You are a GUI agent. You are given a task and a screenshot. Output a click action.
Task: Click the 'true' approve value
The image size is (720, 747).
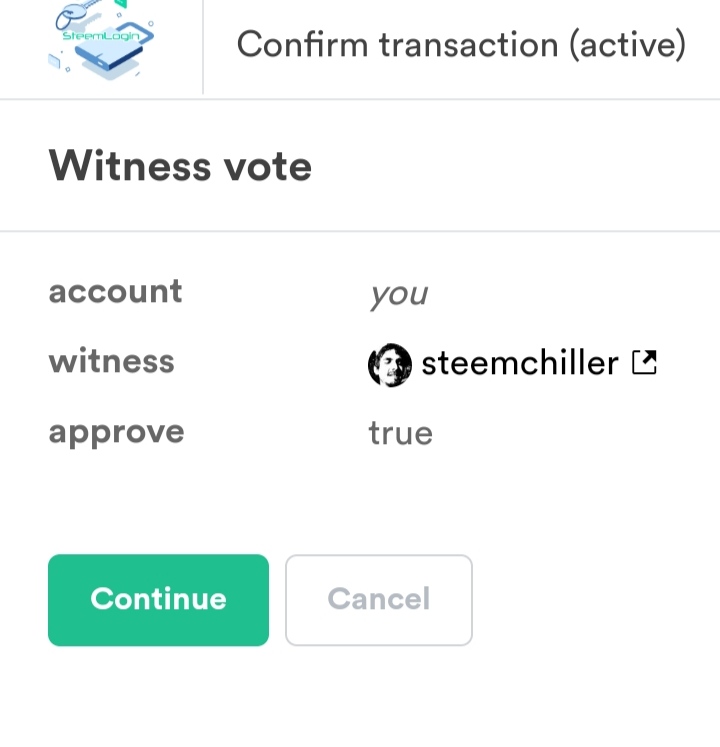point(400,434)
